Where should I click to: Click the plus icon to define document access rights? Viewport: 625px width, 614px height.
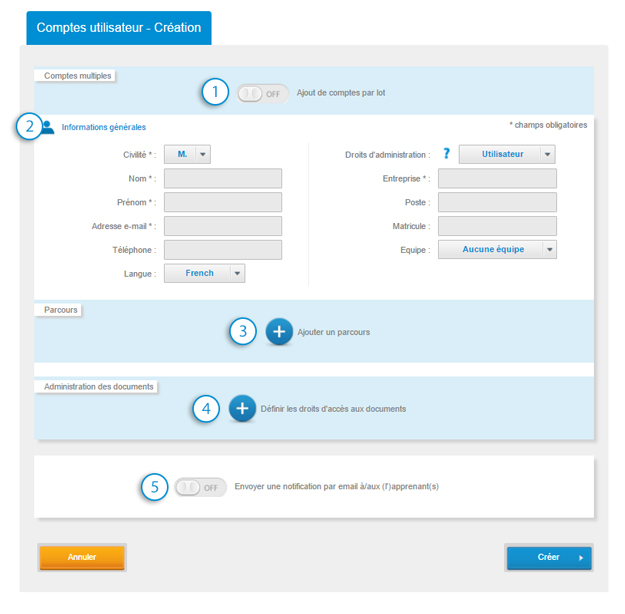click(242, 408)
